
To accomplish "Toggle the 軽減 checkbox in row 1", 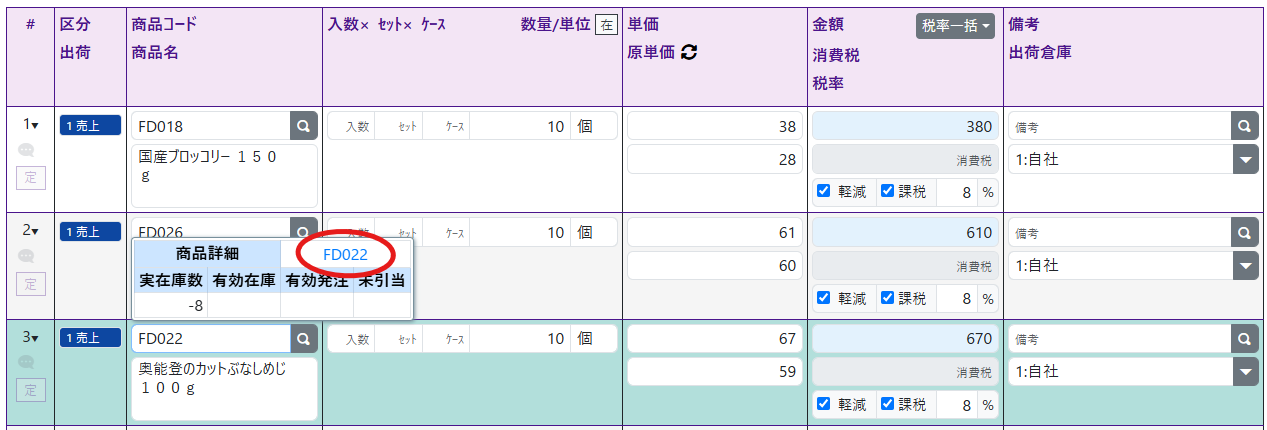I will (x=823, y=191).
